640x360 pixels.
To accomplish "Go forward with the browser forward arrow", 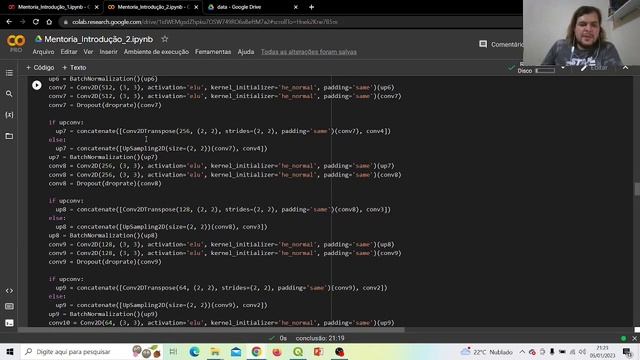I will [22, 22].
